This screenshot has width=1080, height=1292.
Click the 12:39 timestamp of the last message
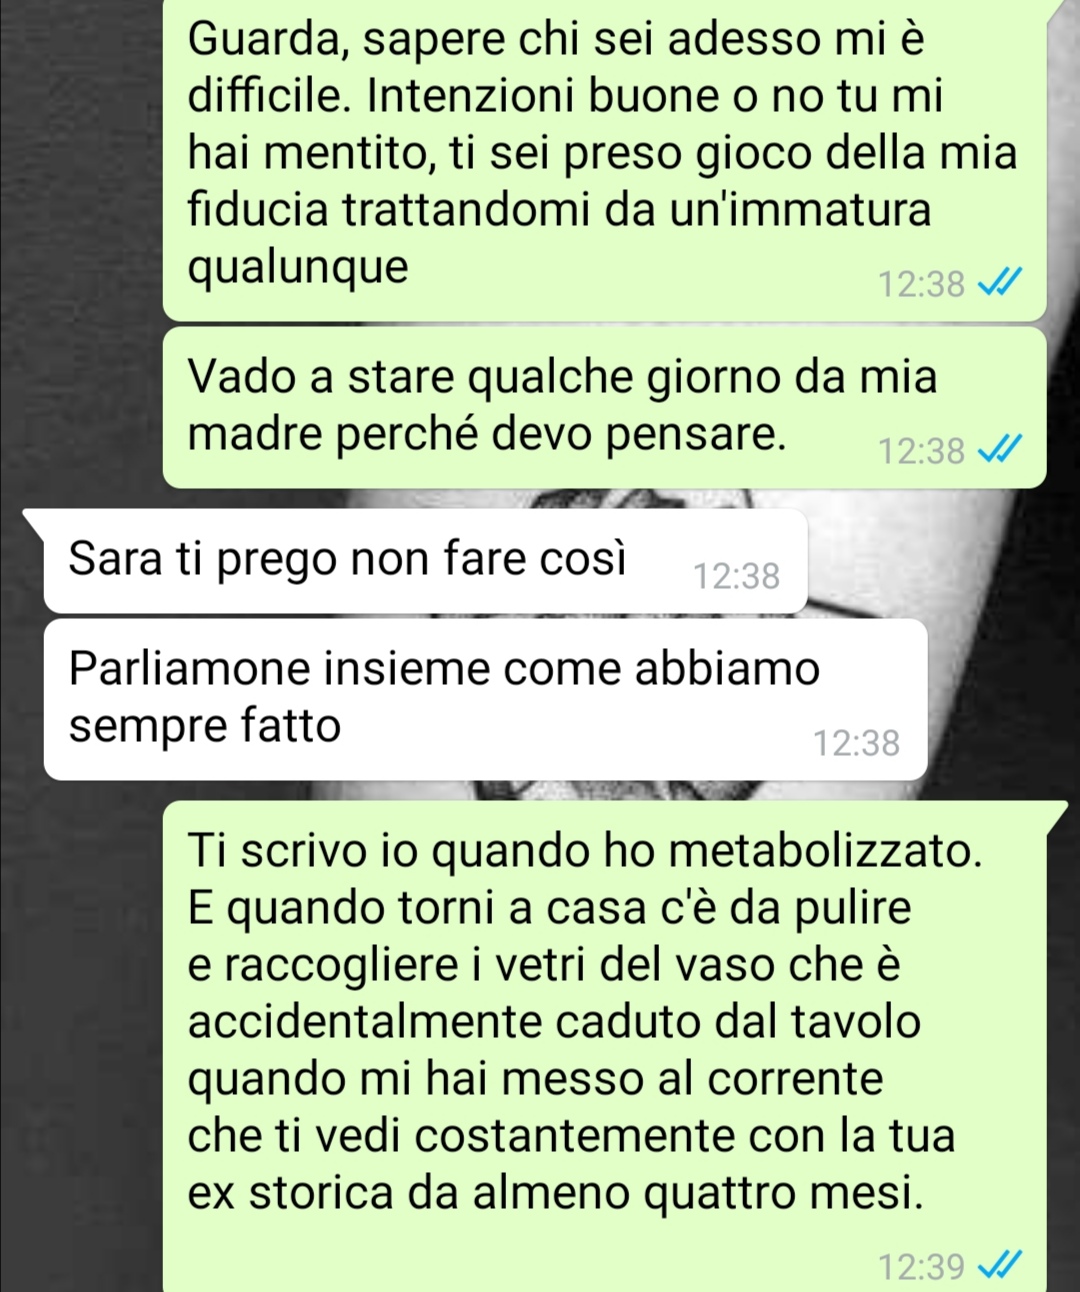(921, 1267)
